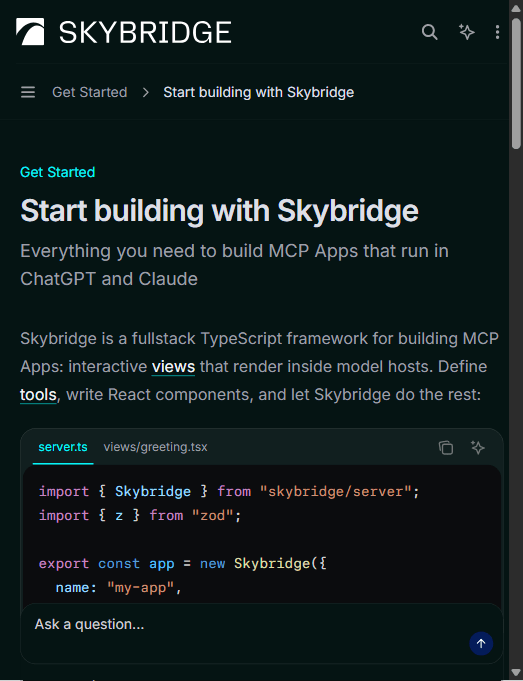Ask AI about the code block
The width and height of the screenshot is (523, 681).
[478, 447]
